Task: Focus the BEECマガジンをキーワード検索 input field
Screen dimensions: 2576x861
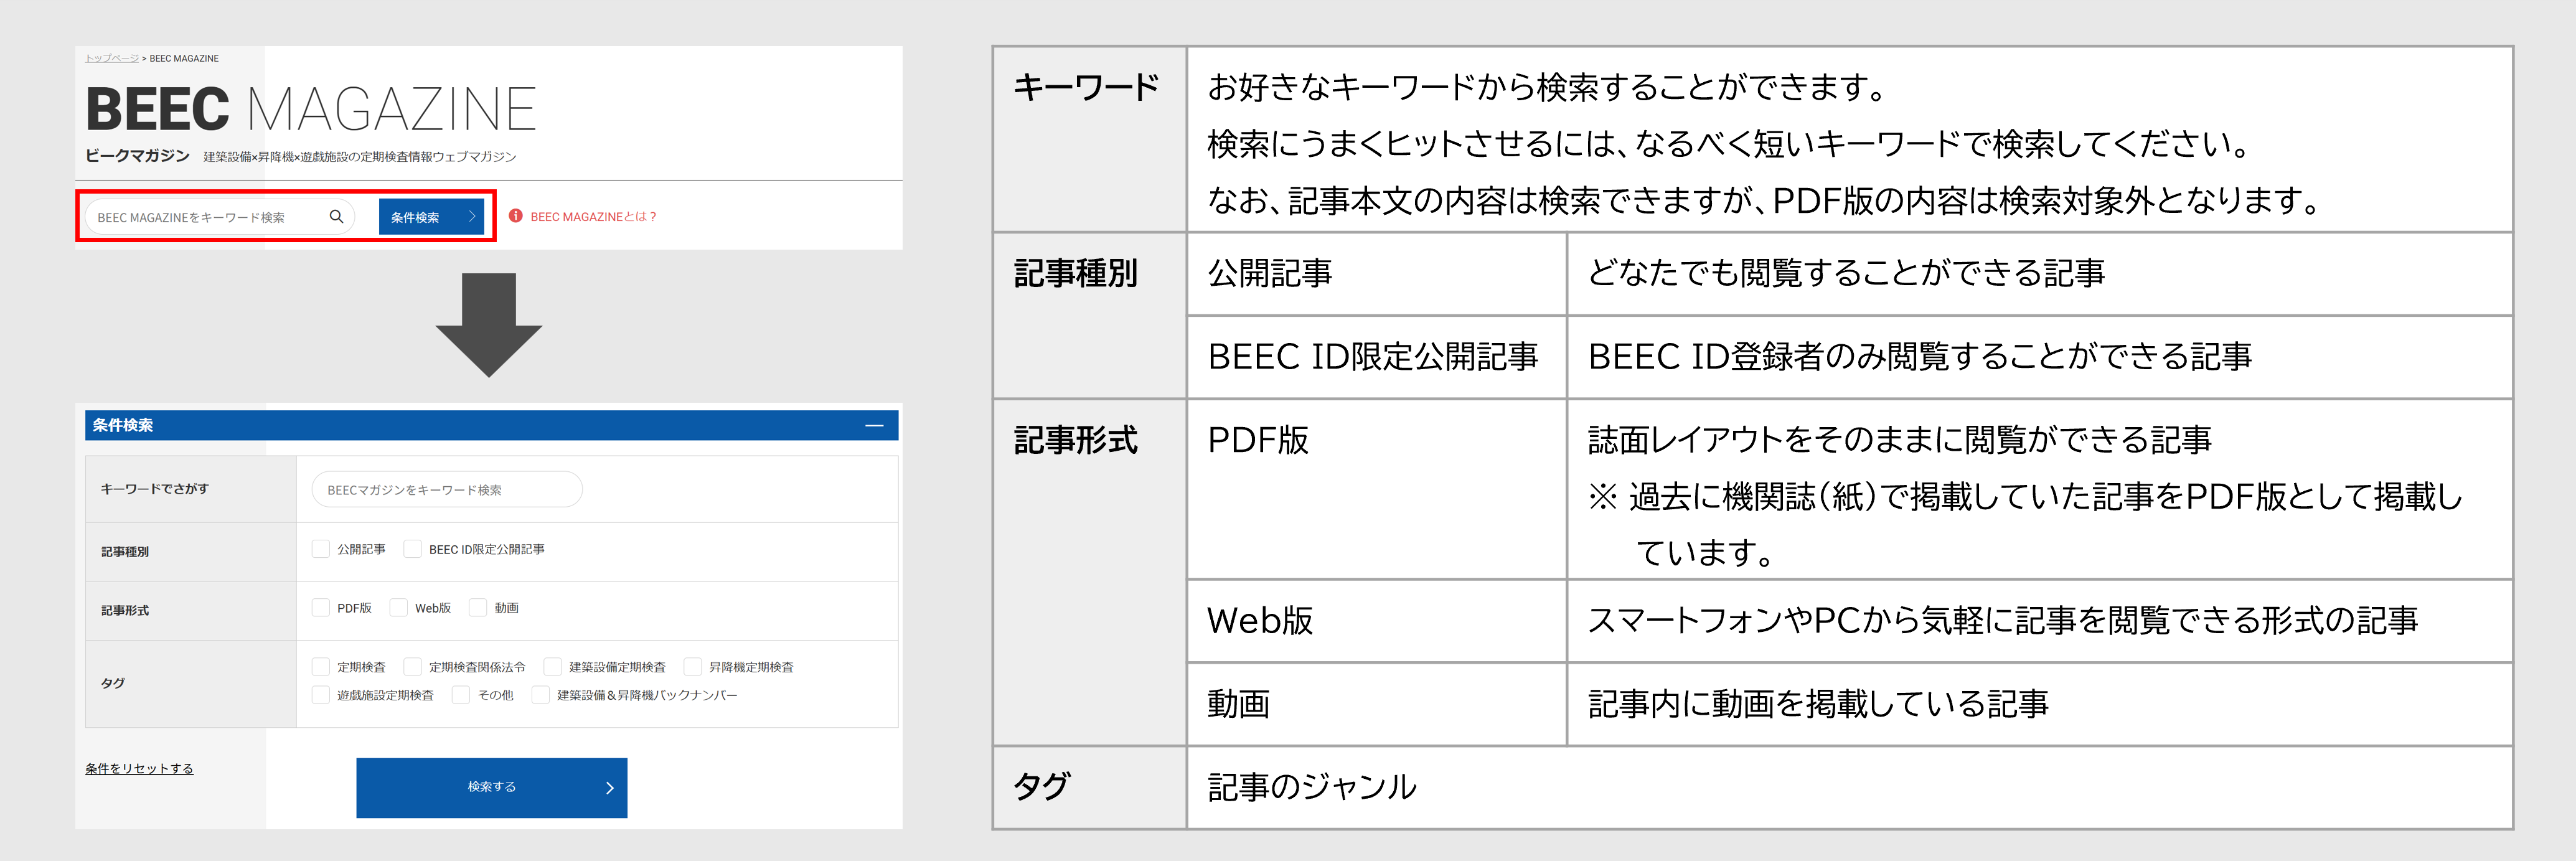Action: 446,490
